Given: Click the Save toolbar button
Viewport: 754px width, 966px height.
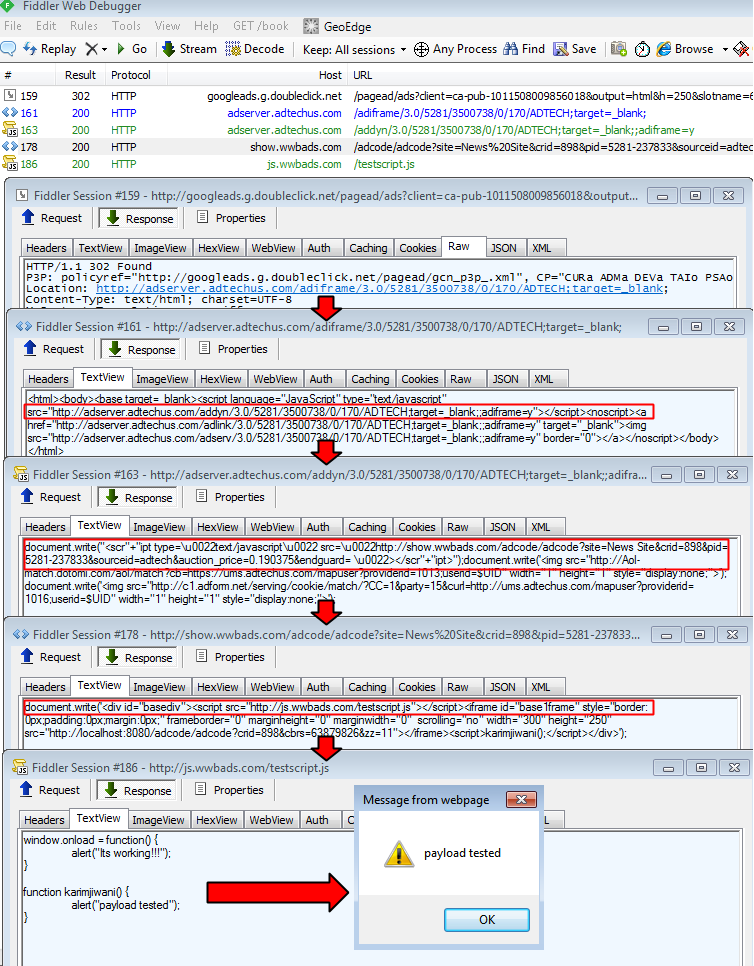Looking at the screenshot, I should tap(575, 49).
